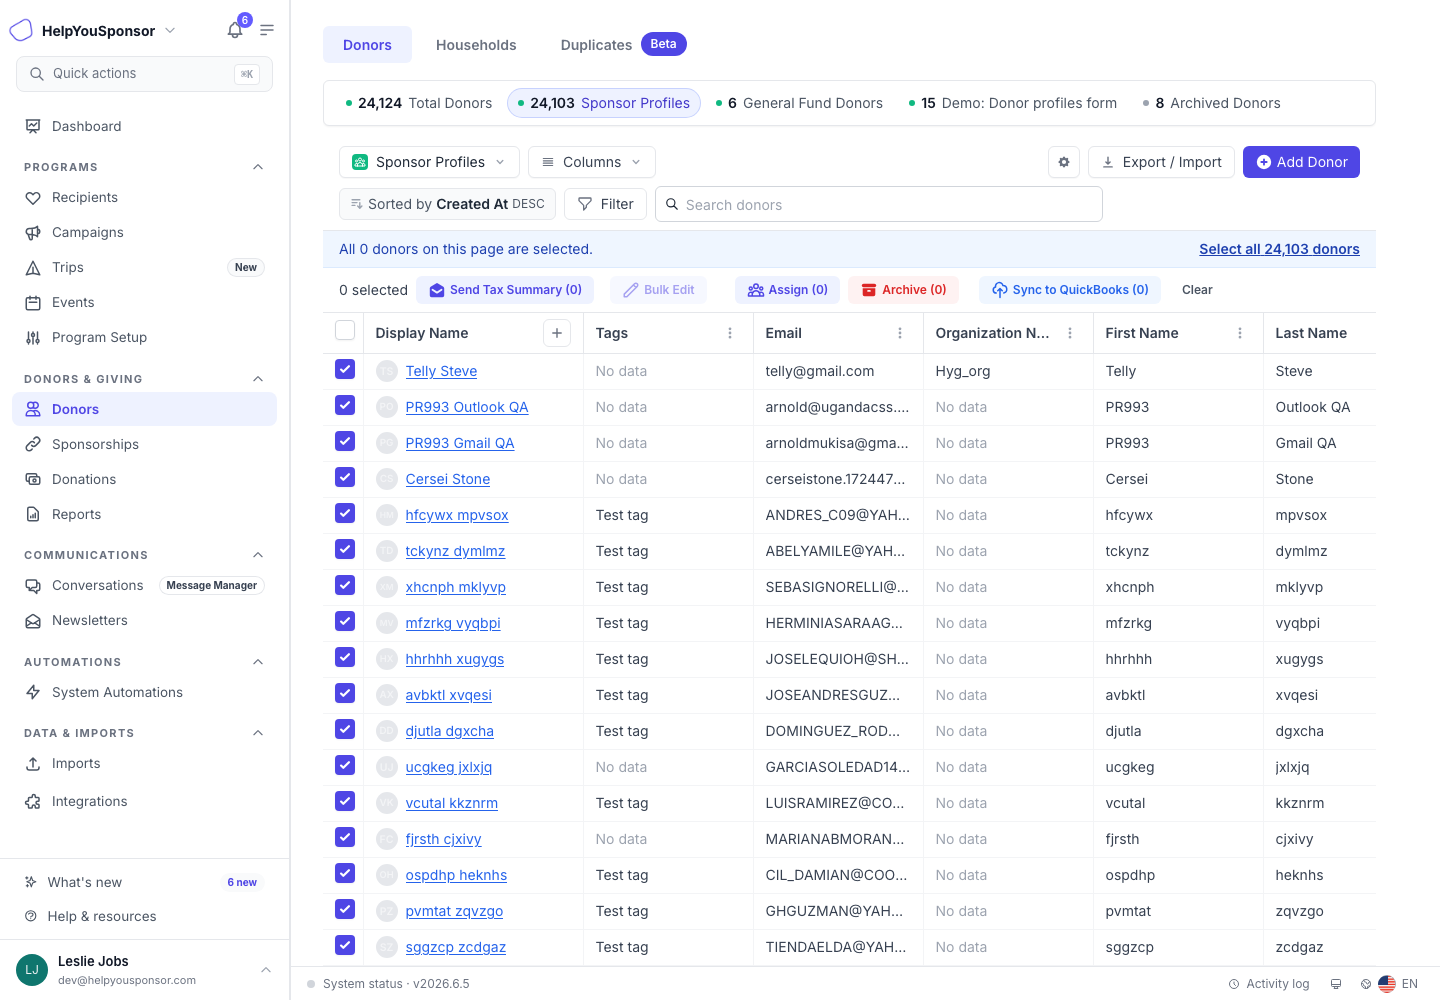
Task: Add a column with plus icon
Action: 557,333
